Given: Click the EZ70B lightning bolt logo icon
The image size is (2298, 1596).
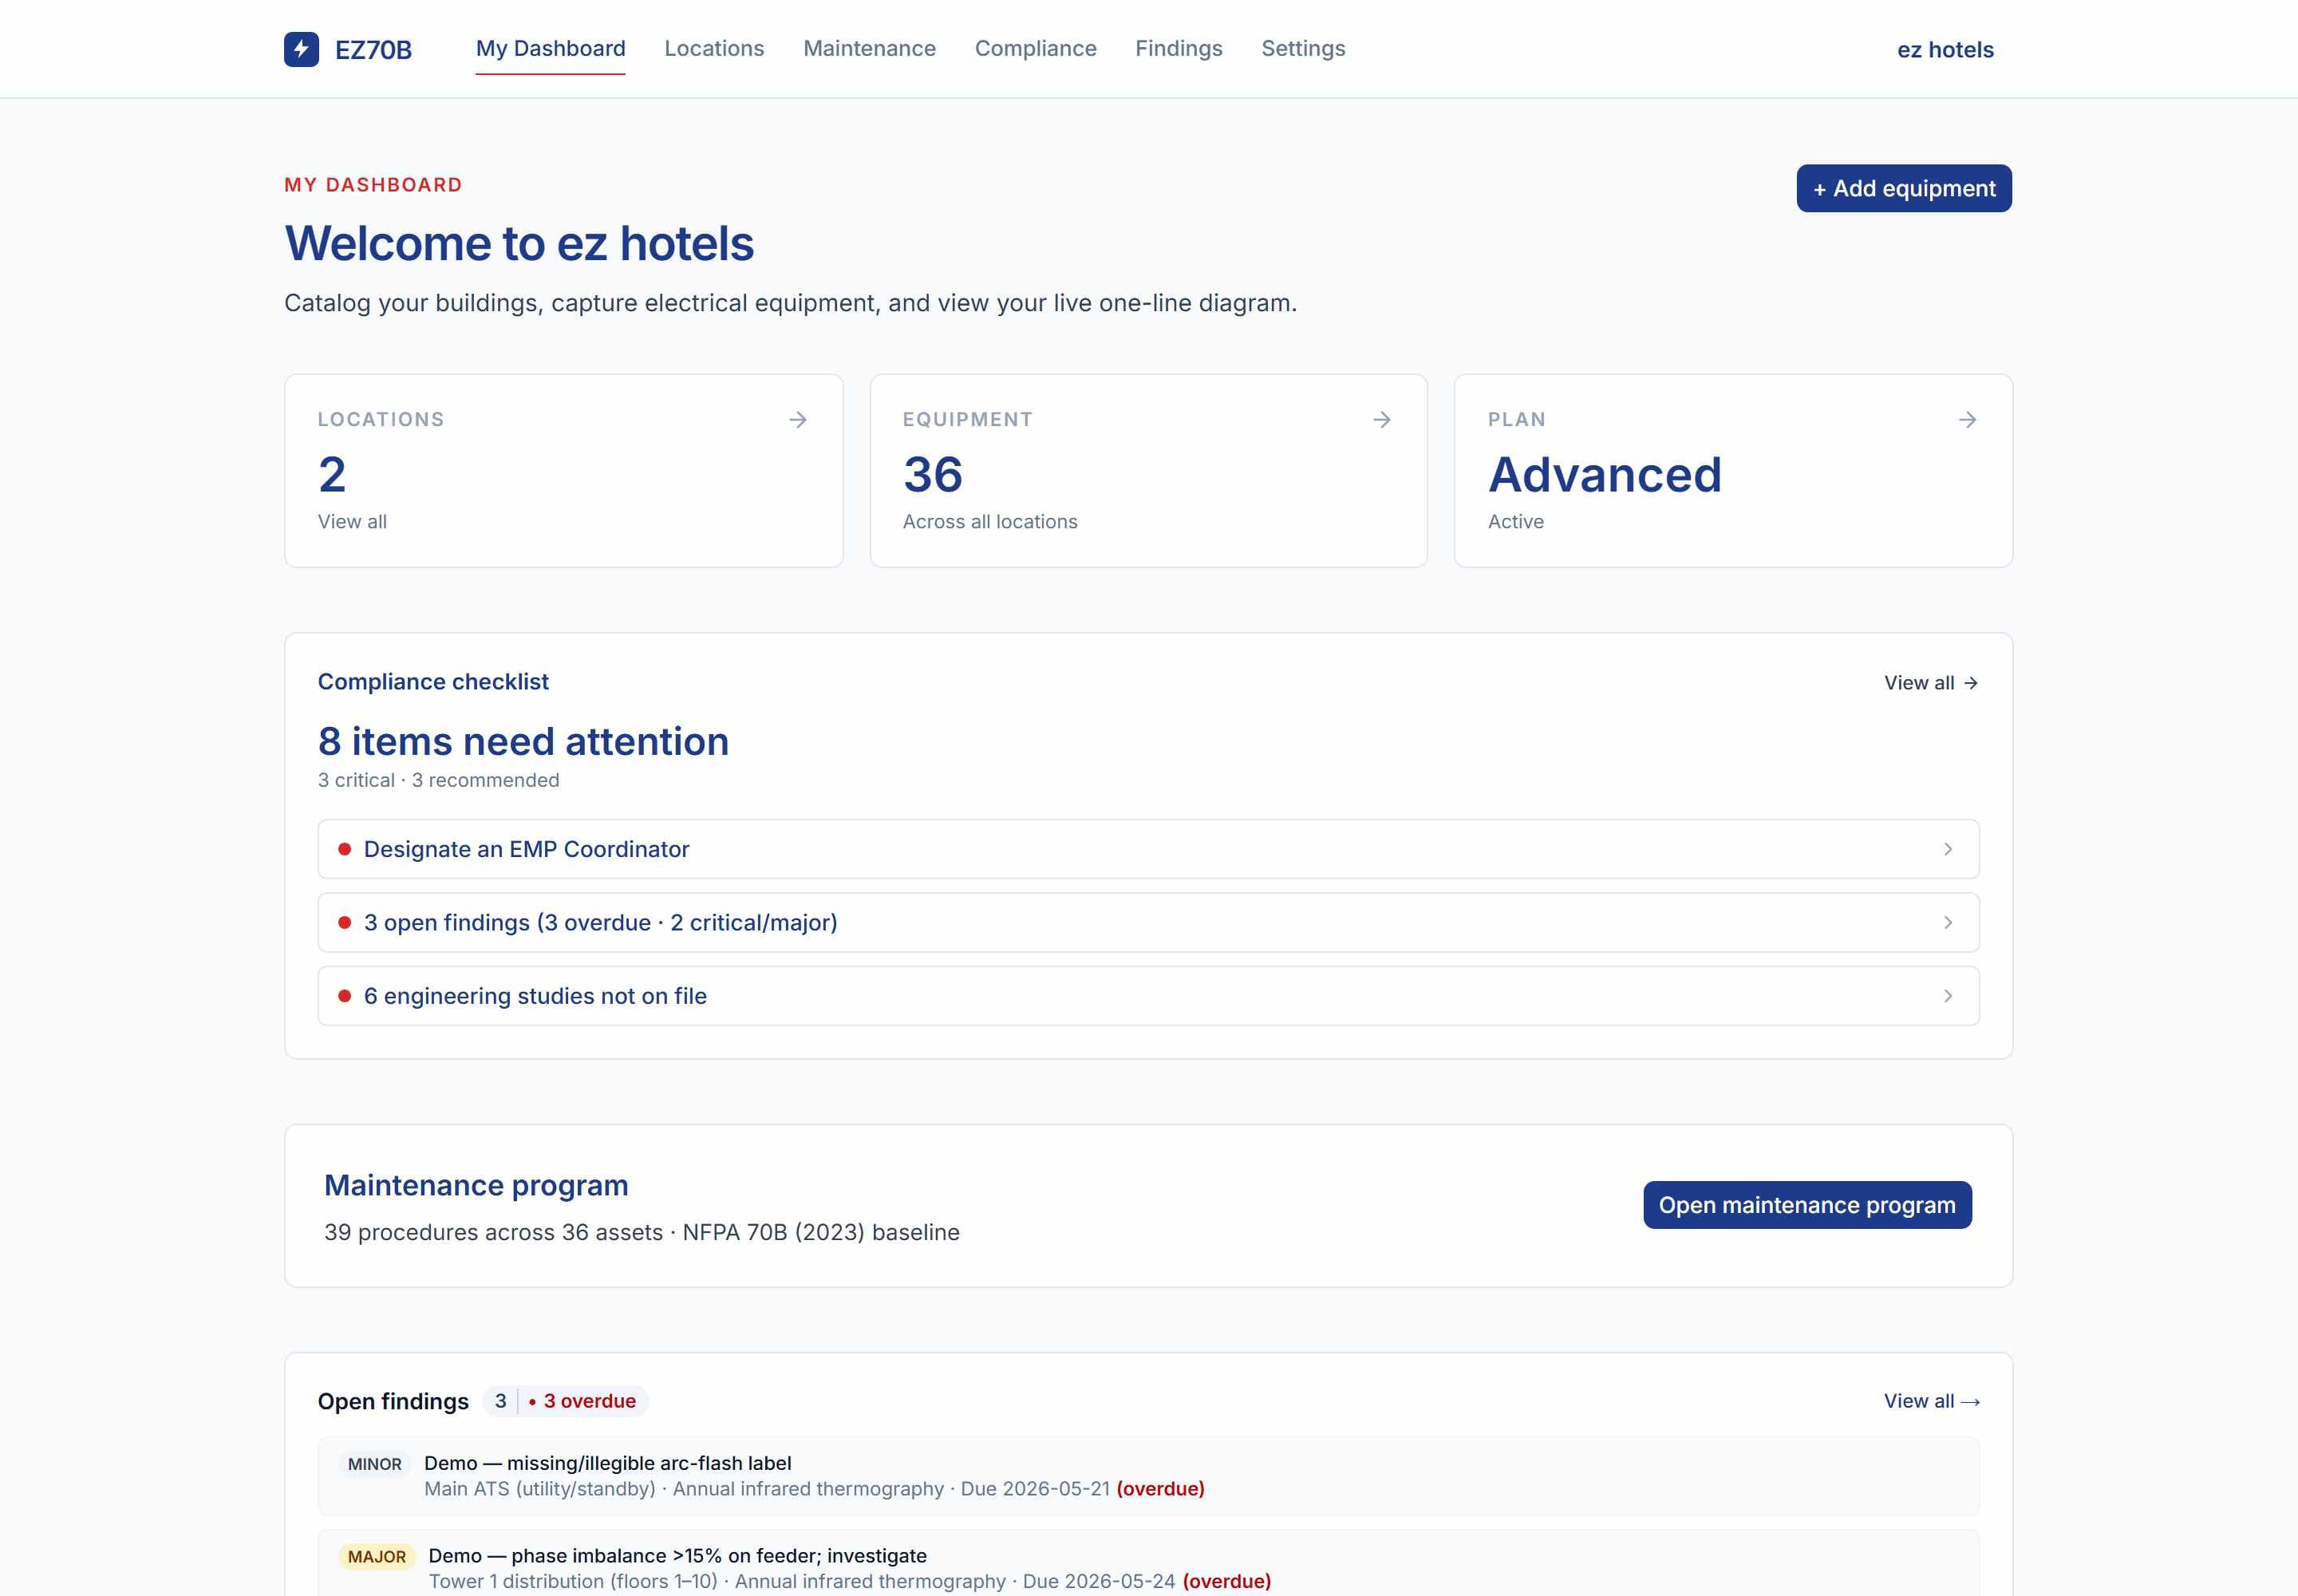Looking at the screenshot, I should (301, 49).
